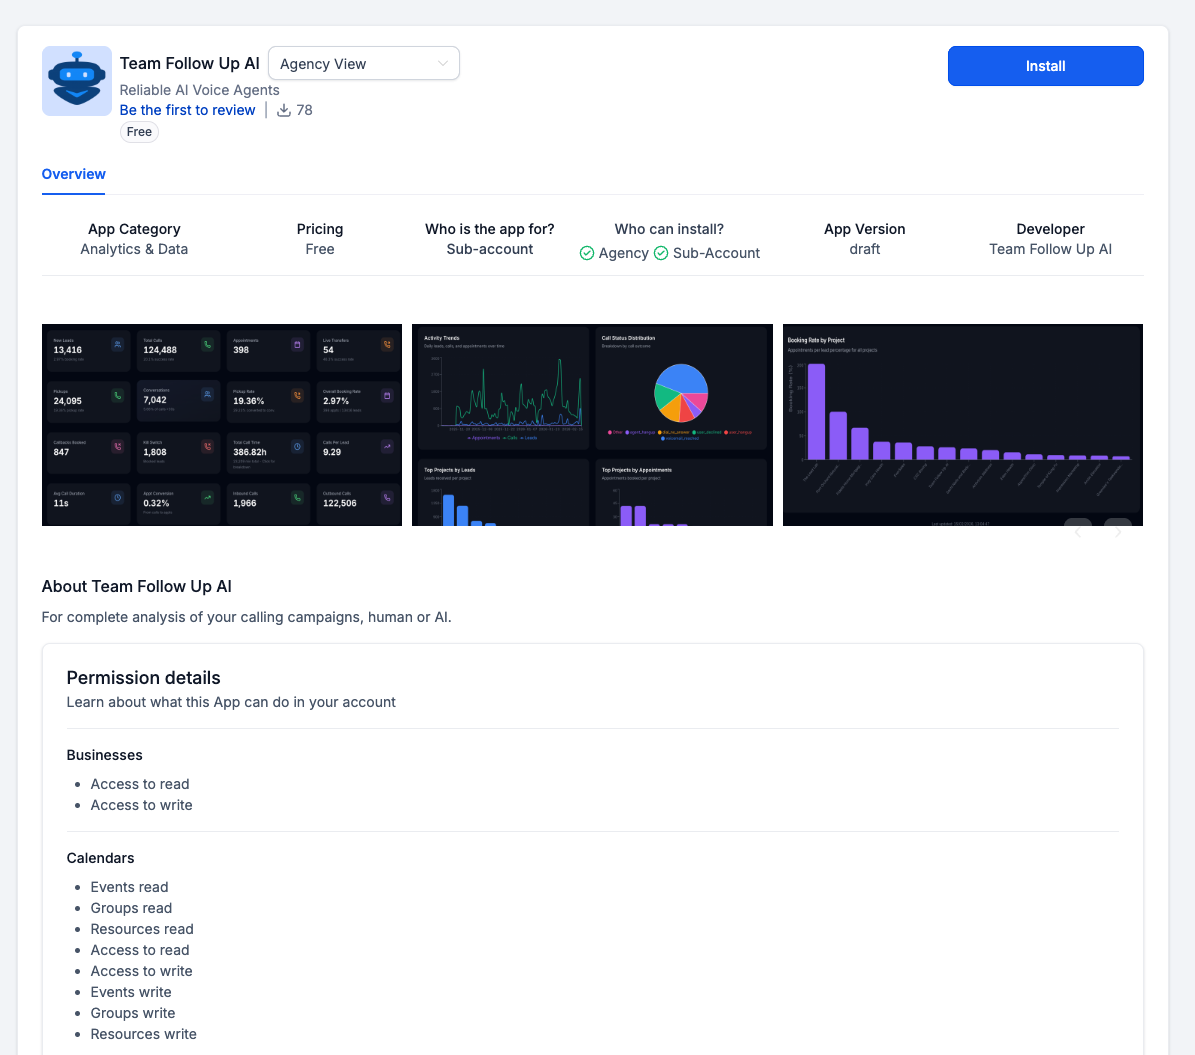The image size is (1195, 1055).
Task: Click 'Access to read' under Businesses
Action: (x=140, y=784)
